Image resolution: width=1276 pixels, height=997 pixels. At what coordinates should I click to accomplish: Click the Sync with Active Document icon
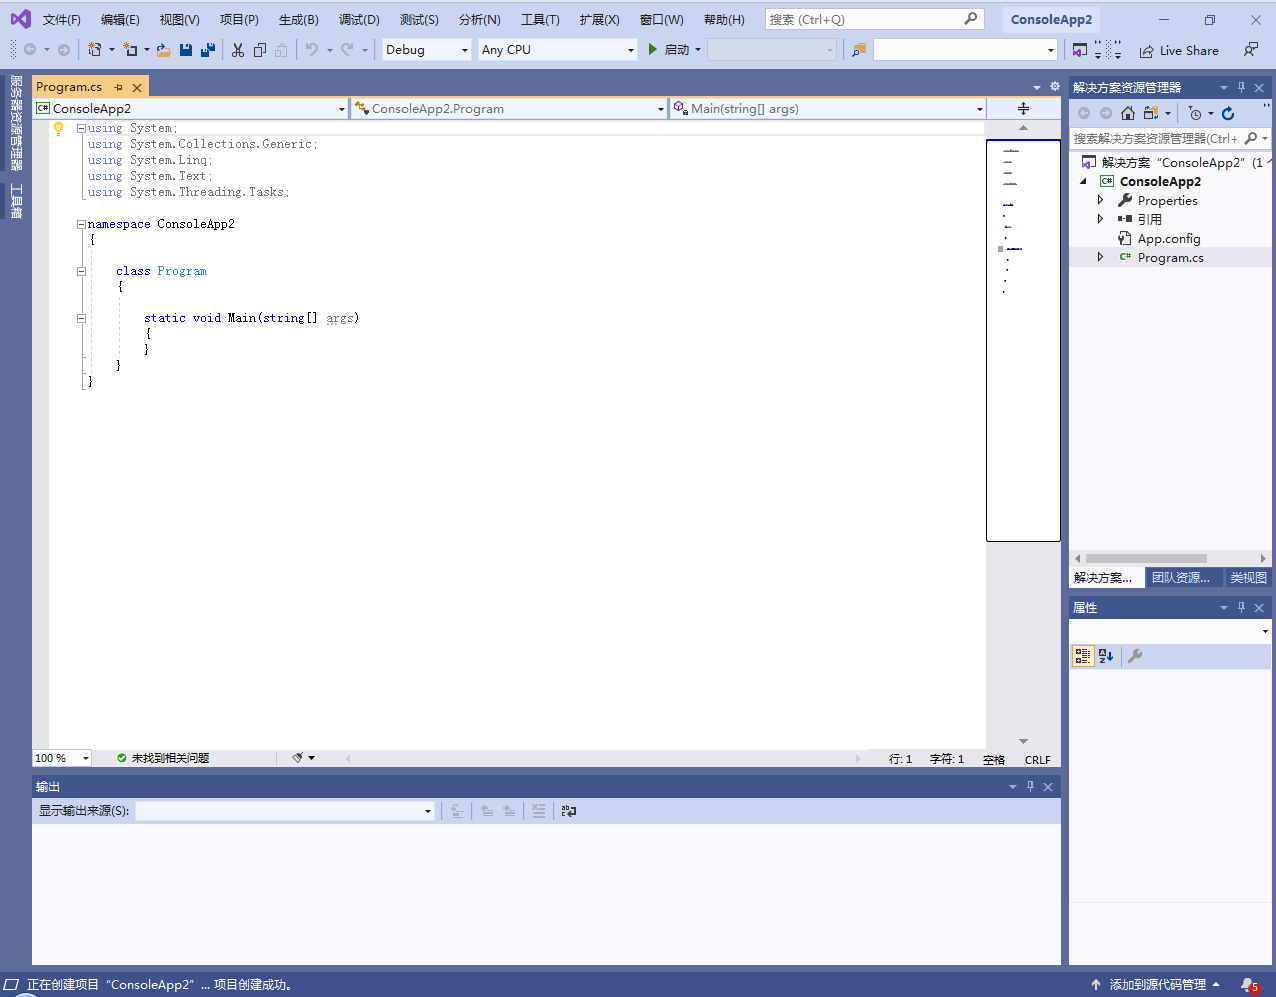pos(1151,113)
